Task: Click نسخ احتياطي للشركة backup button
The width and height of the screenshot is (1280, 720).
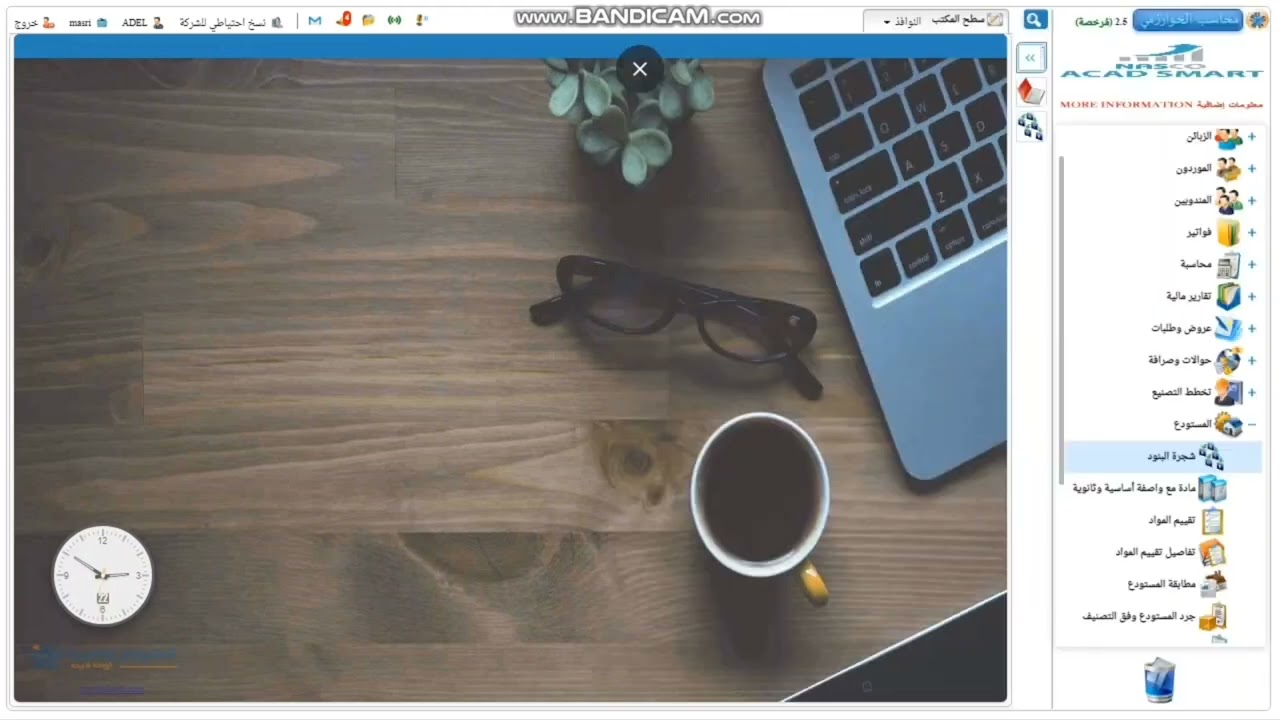Action: pos(230,22)
